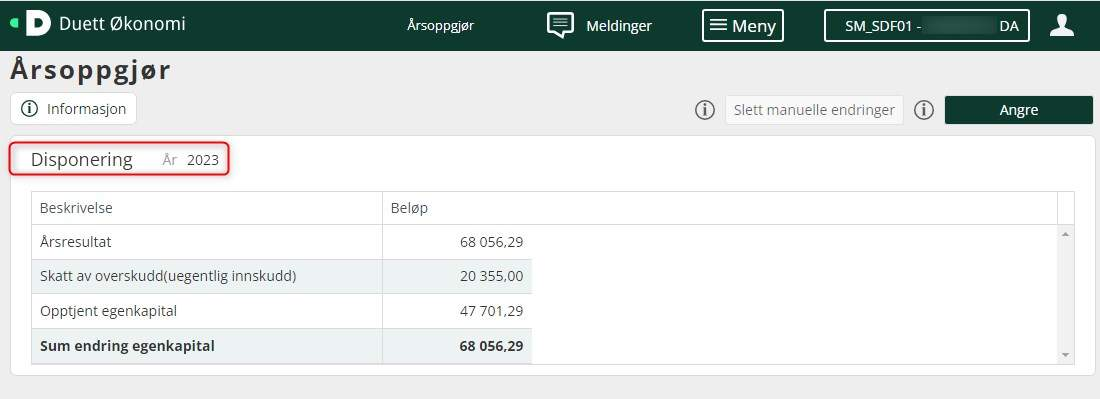The height and width of the screenshot is (399, 1100).
Task: Click the hamburger icon in Meny
Action: [x=718, y=25]
